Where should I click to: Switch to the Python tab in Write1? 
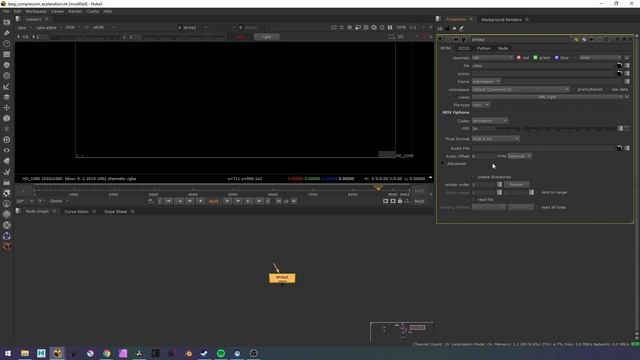pos(484,48)
